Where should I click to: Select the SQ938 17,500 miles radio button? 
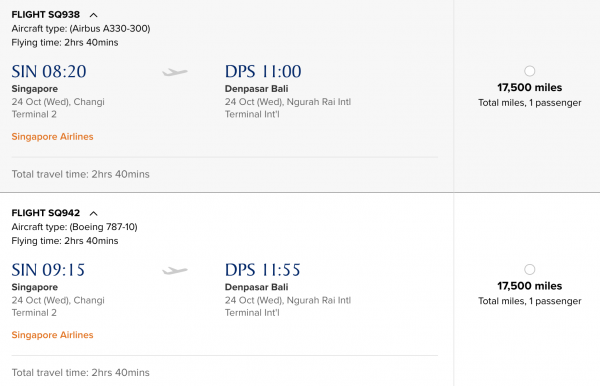[530, 71]
